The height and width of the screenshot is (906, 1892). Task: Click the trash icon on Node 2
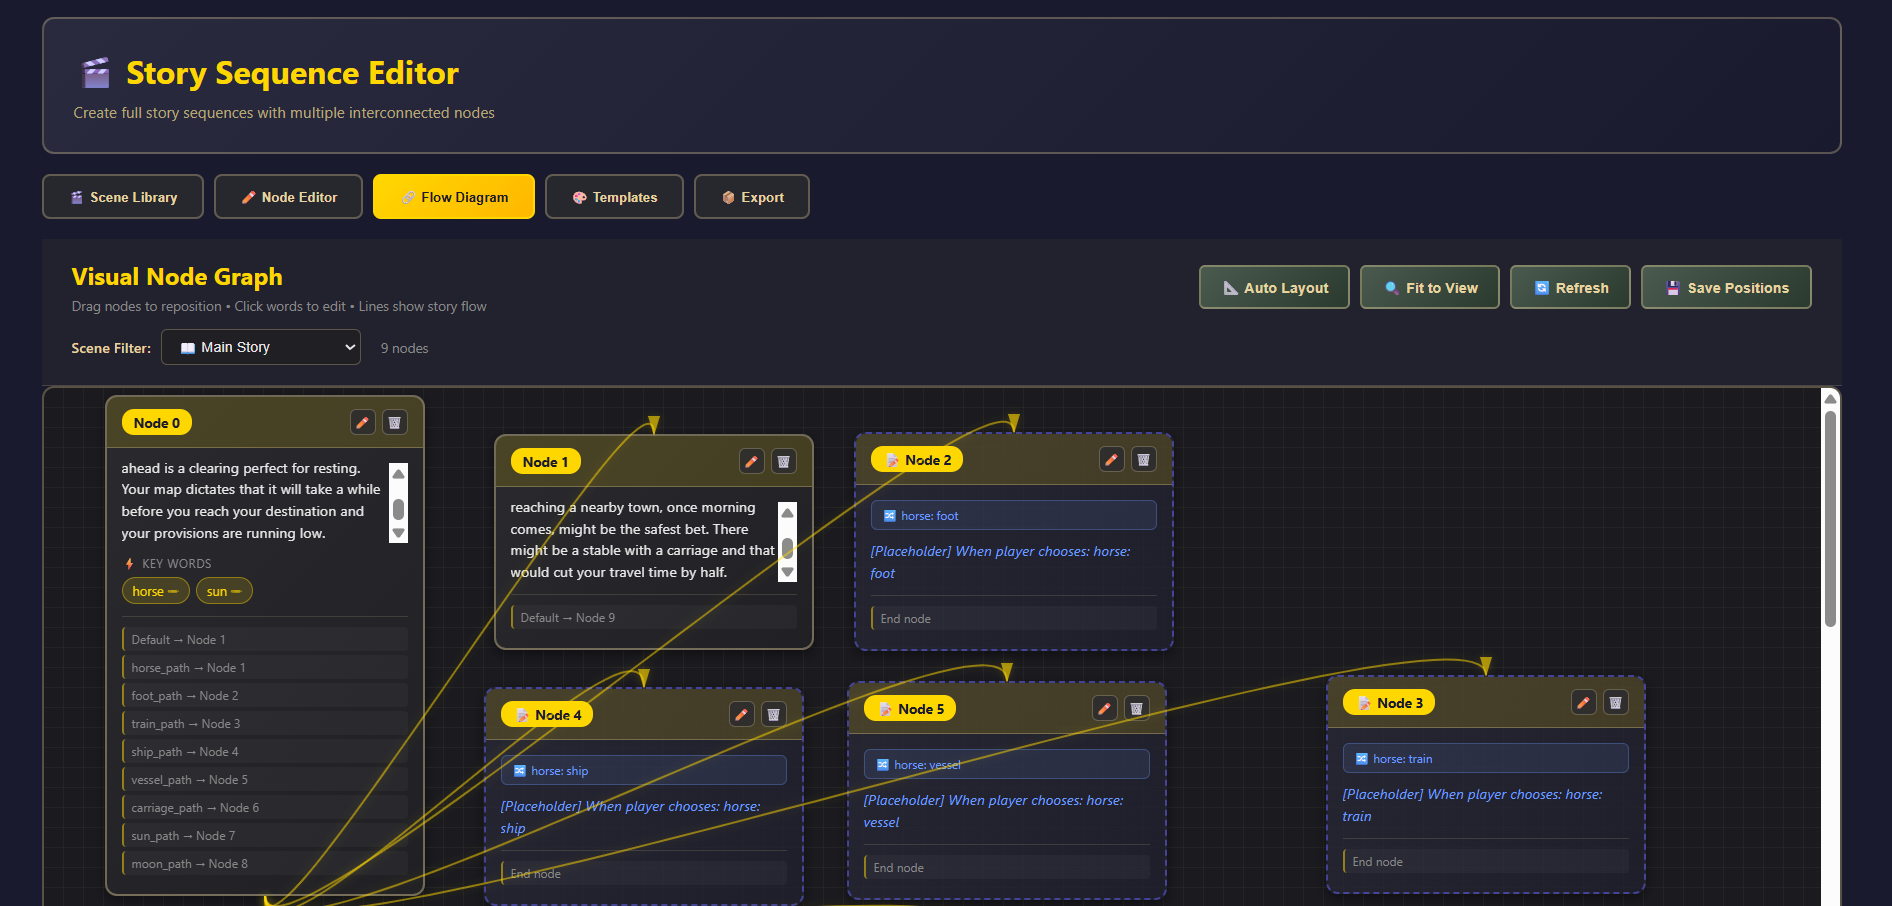pyautogui.click(x=1143, y=460)
